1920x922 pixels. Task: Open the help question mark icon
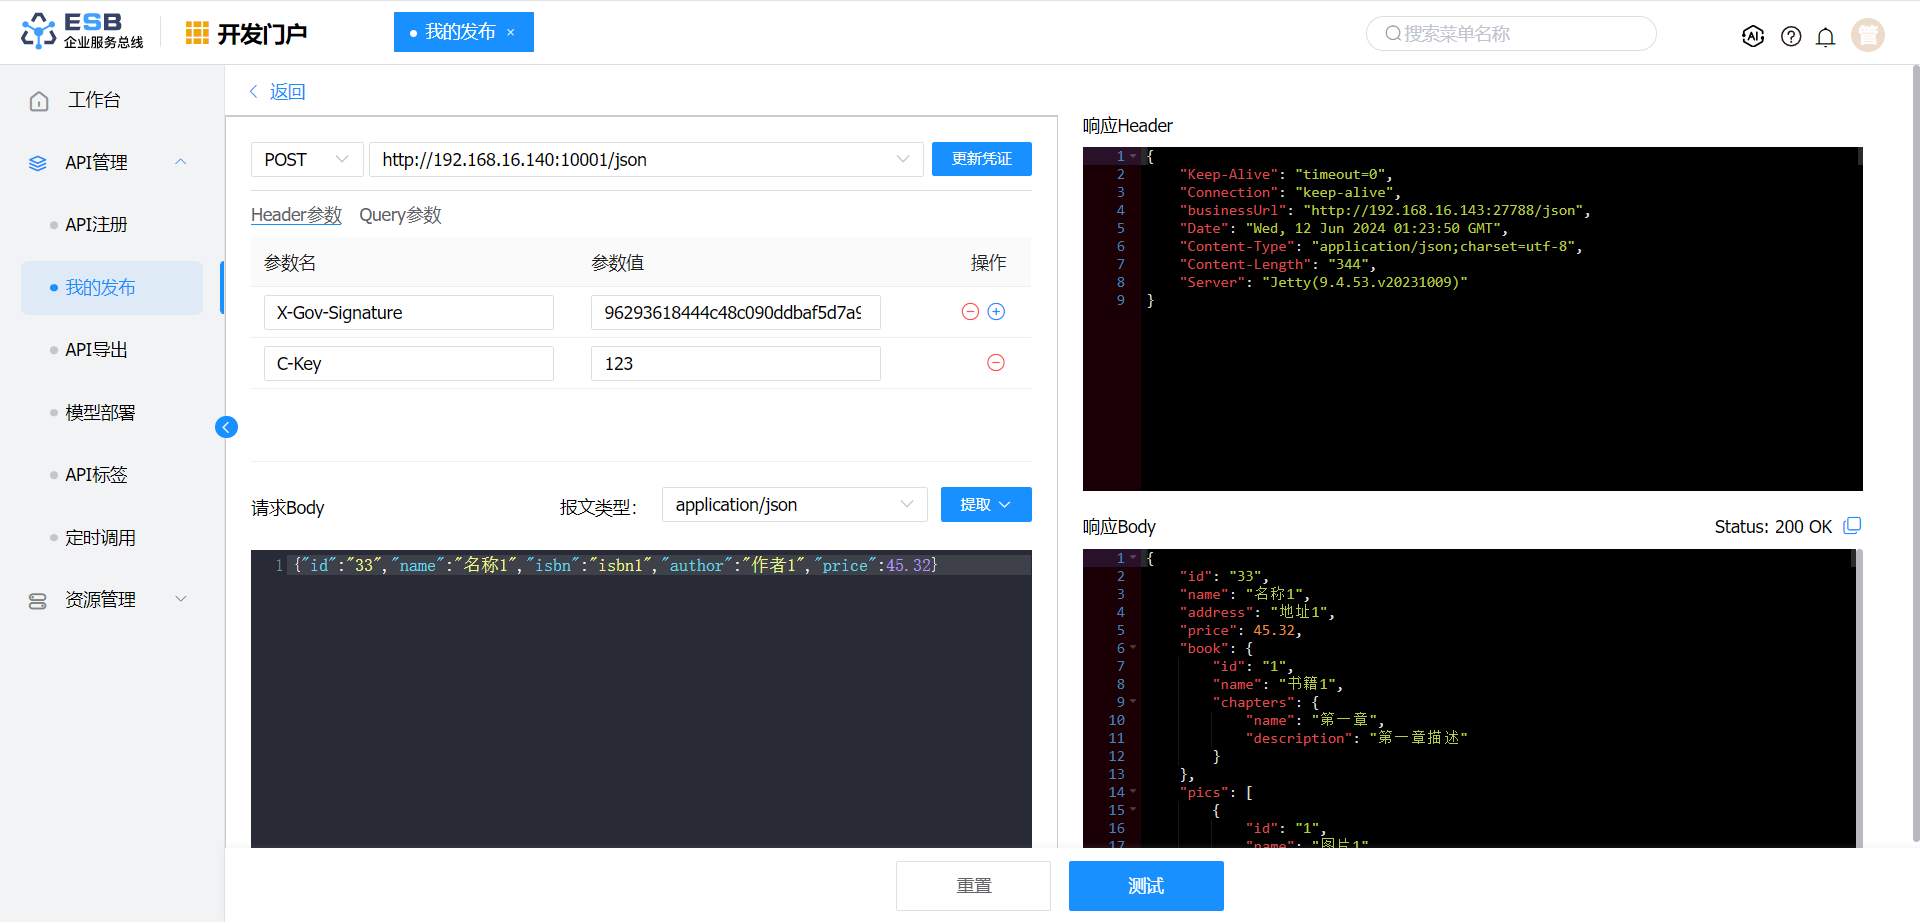[x=1791, y=36]
